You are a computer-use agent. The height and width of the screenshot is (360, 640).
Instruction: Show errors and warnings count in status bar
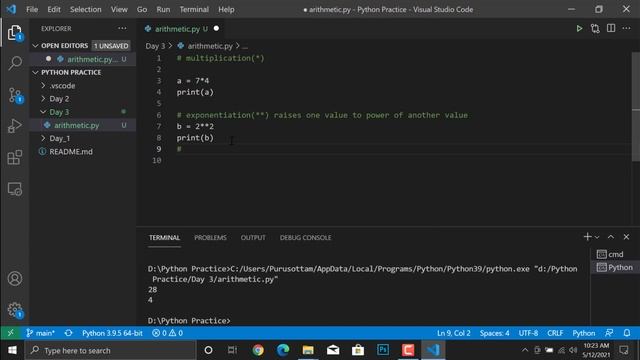pos(167,333)
